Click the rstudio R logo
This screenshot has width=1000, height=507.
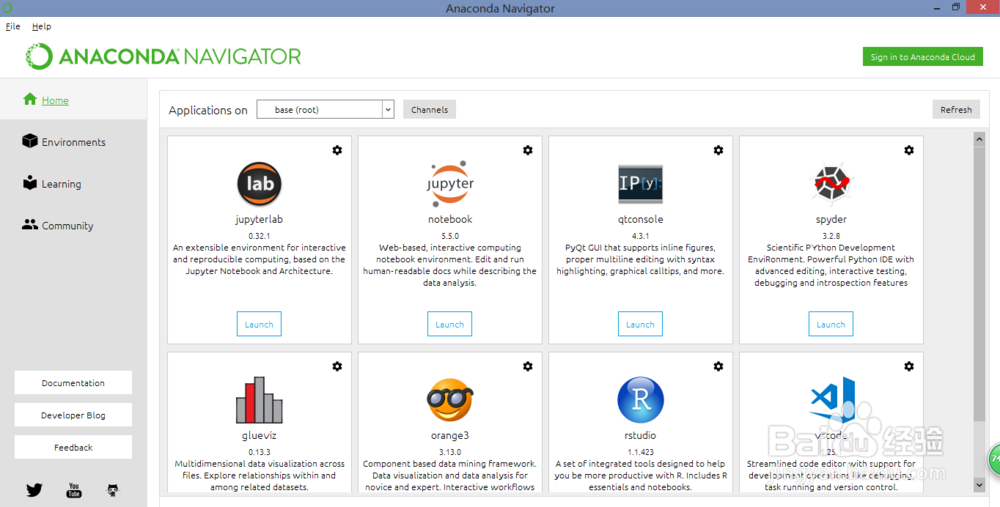640,400
